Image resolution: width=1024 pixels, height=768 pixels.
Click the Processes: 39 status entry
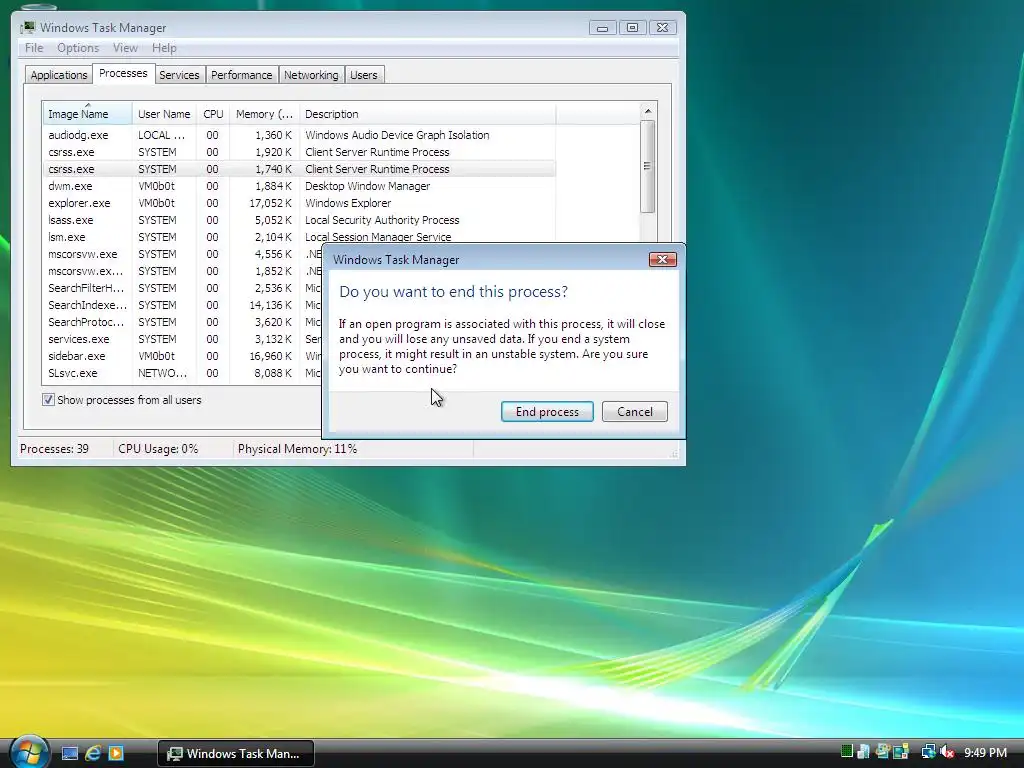pos(54,449)
